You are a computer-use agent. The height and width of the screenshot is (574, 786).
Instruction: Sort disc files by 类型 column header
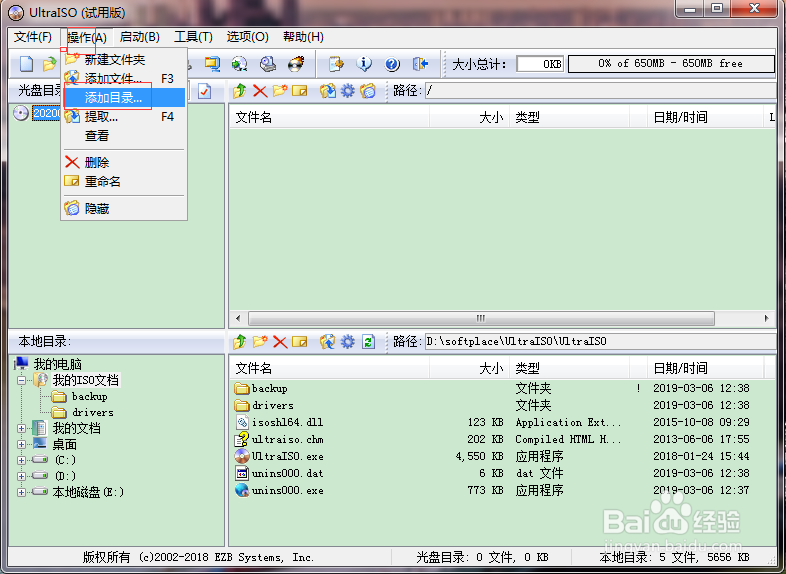point(569,117)
